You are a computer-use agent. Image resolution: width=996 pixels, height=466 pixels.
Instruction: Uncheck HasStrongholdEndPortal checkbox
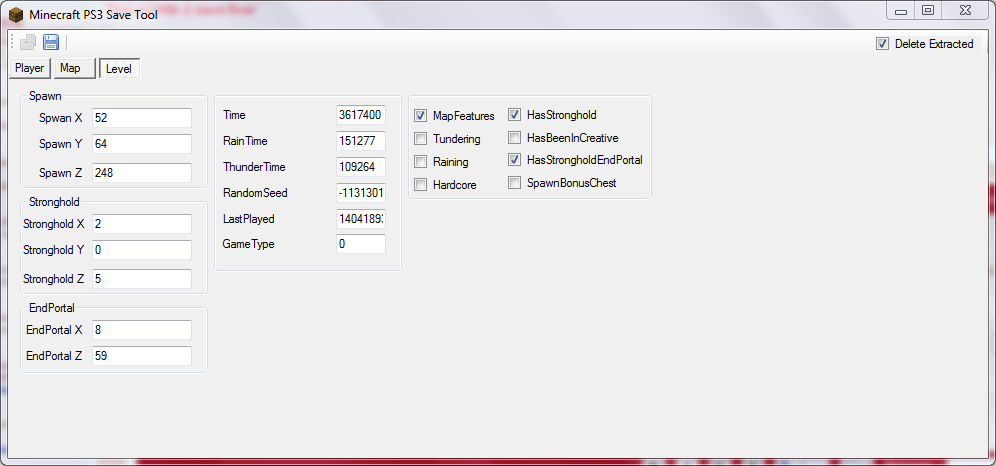(x=515, y=159)
